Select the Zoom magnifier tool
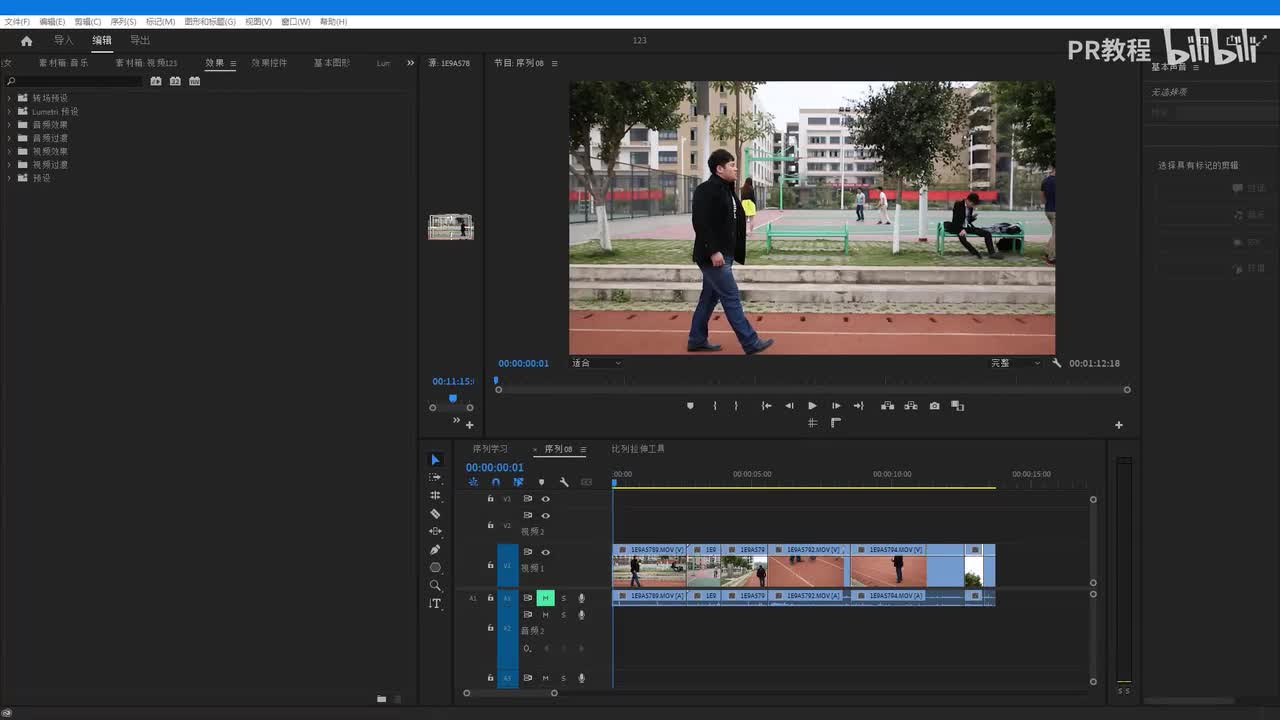Viewport: 1280px width, 720px height. pyautogui.click(x=435, y=586)
